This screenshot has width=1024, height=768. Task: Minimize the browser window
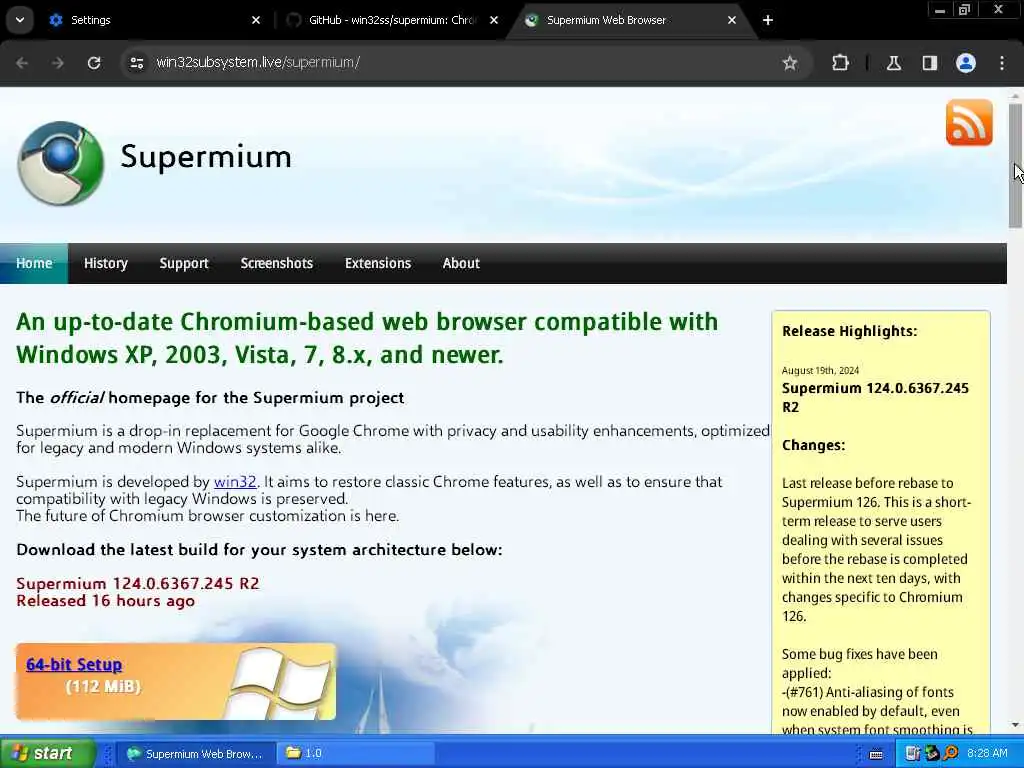[x=940, y=10]
